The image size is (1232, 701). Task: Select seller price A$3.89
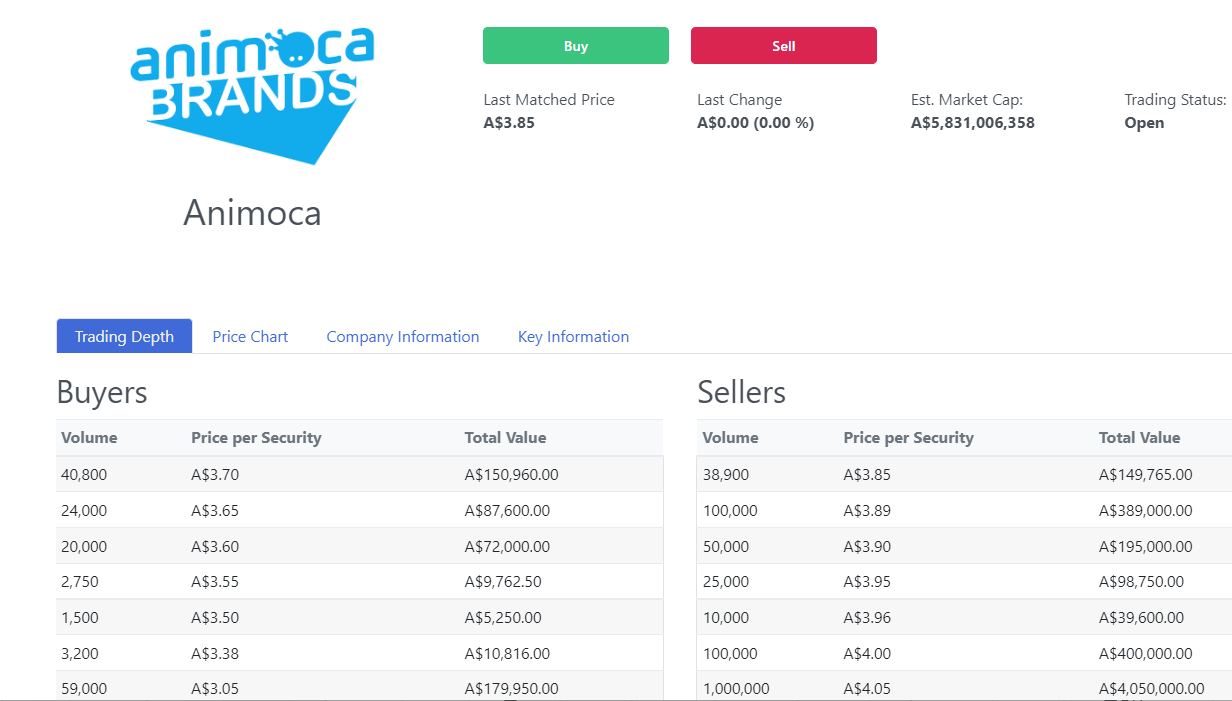pyautogui.click(x=867, y=511)
